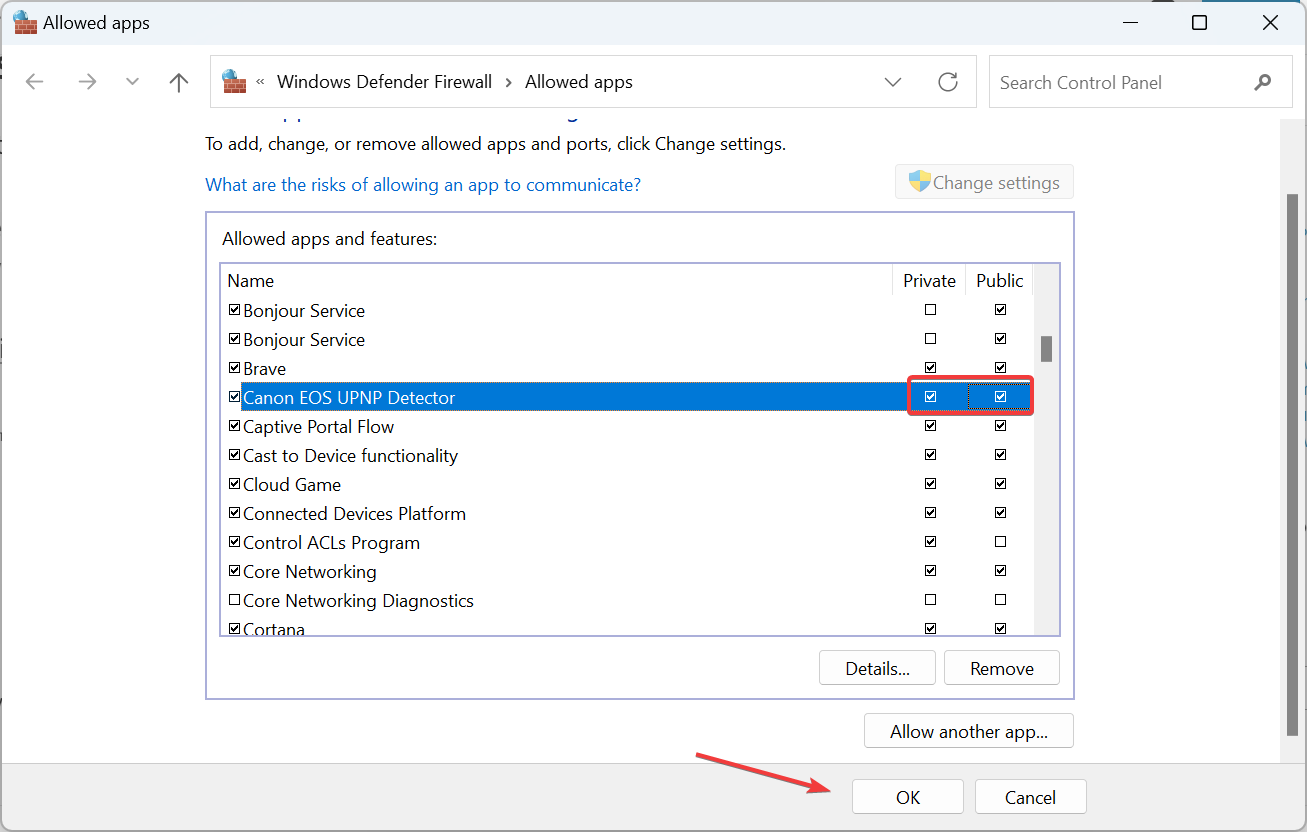The image size is (1307, 832).
Task: Expand the address bar history dropdown
Action: [x=893, y=82]
